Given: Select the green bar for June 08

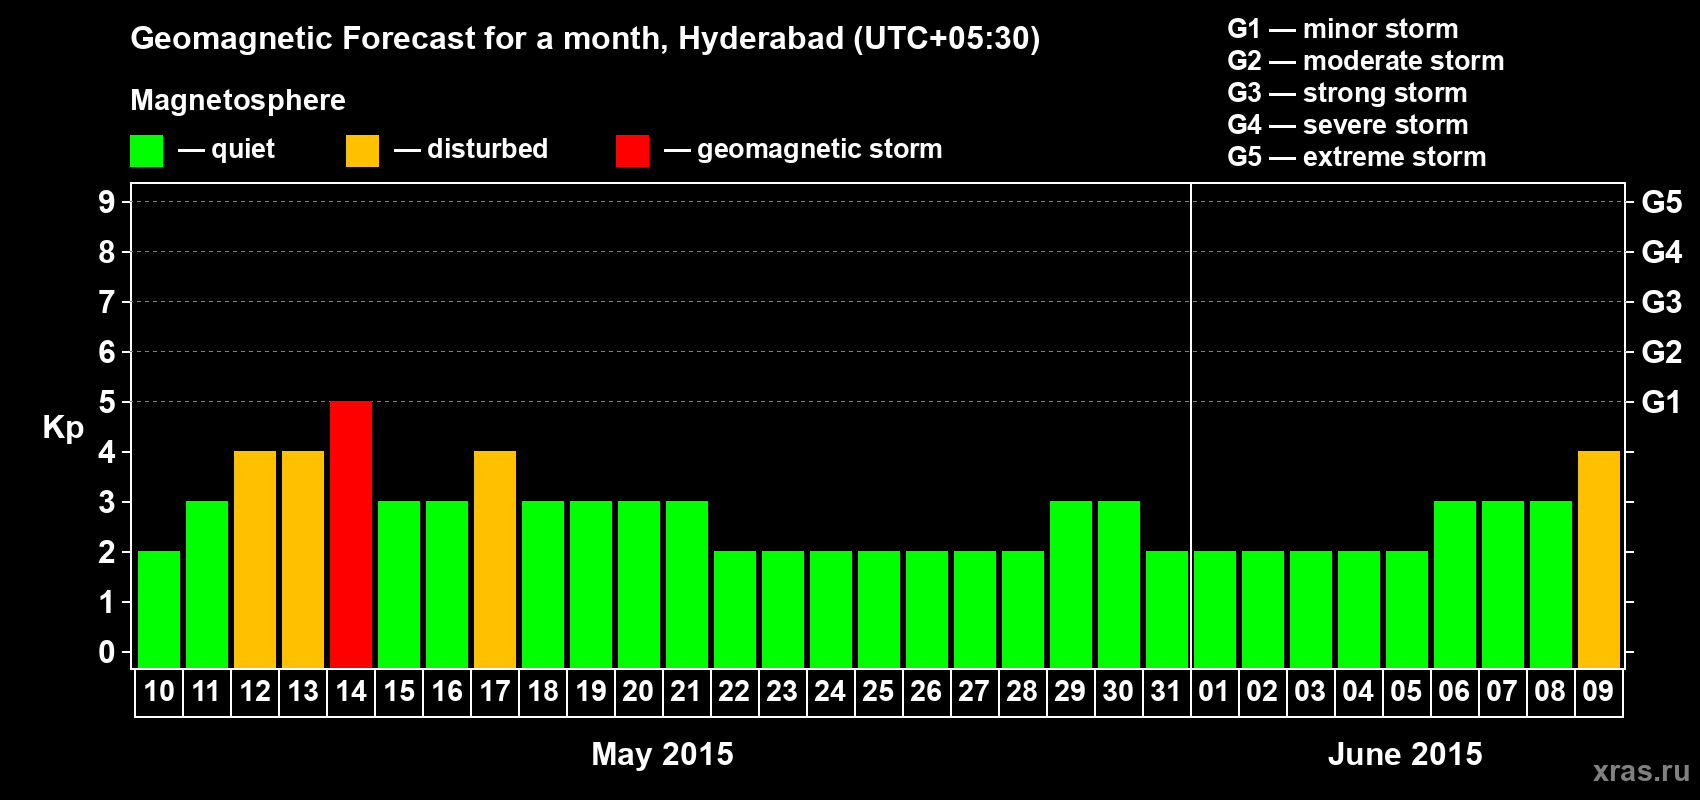Looking at the screenshot, I should coord(1551,584).
